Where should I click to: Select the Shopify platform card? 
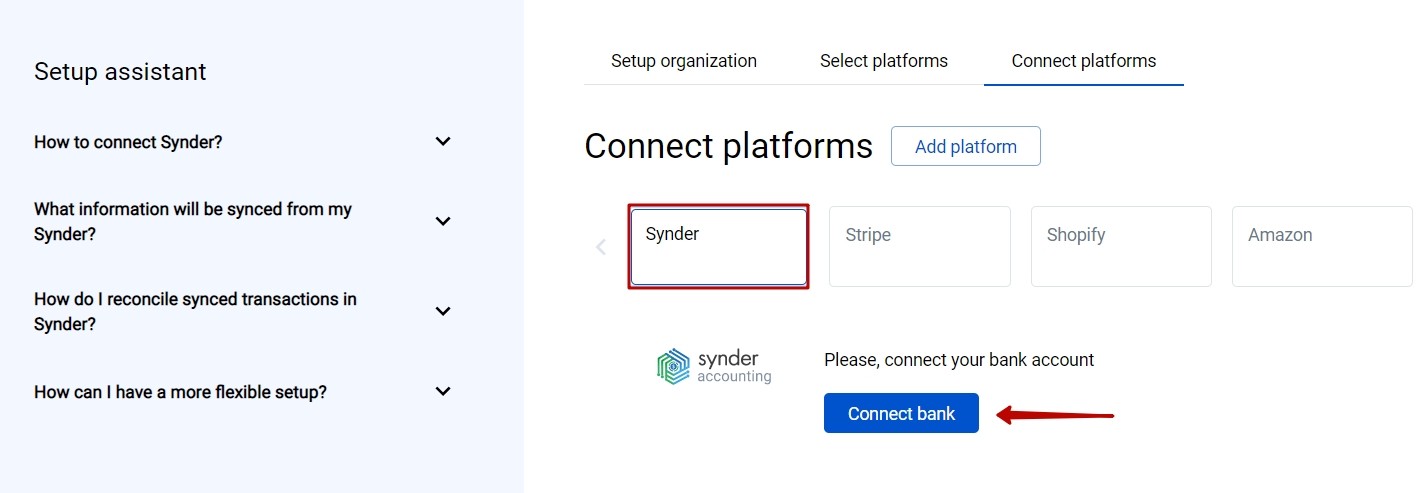coord(1121,247)
